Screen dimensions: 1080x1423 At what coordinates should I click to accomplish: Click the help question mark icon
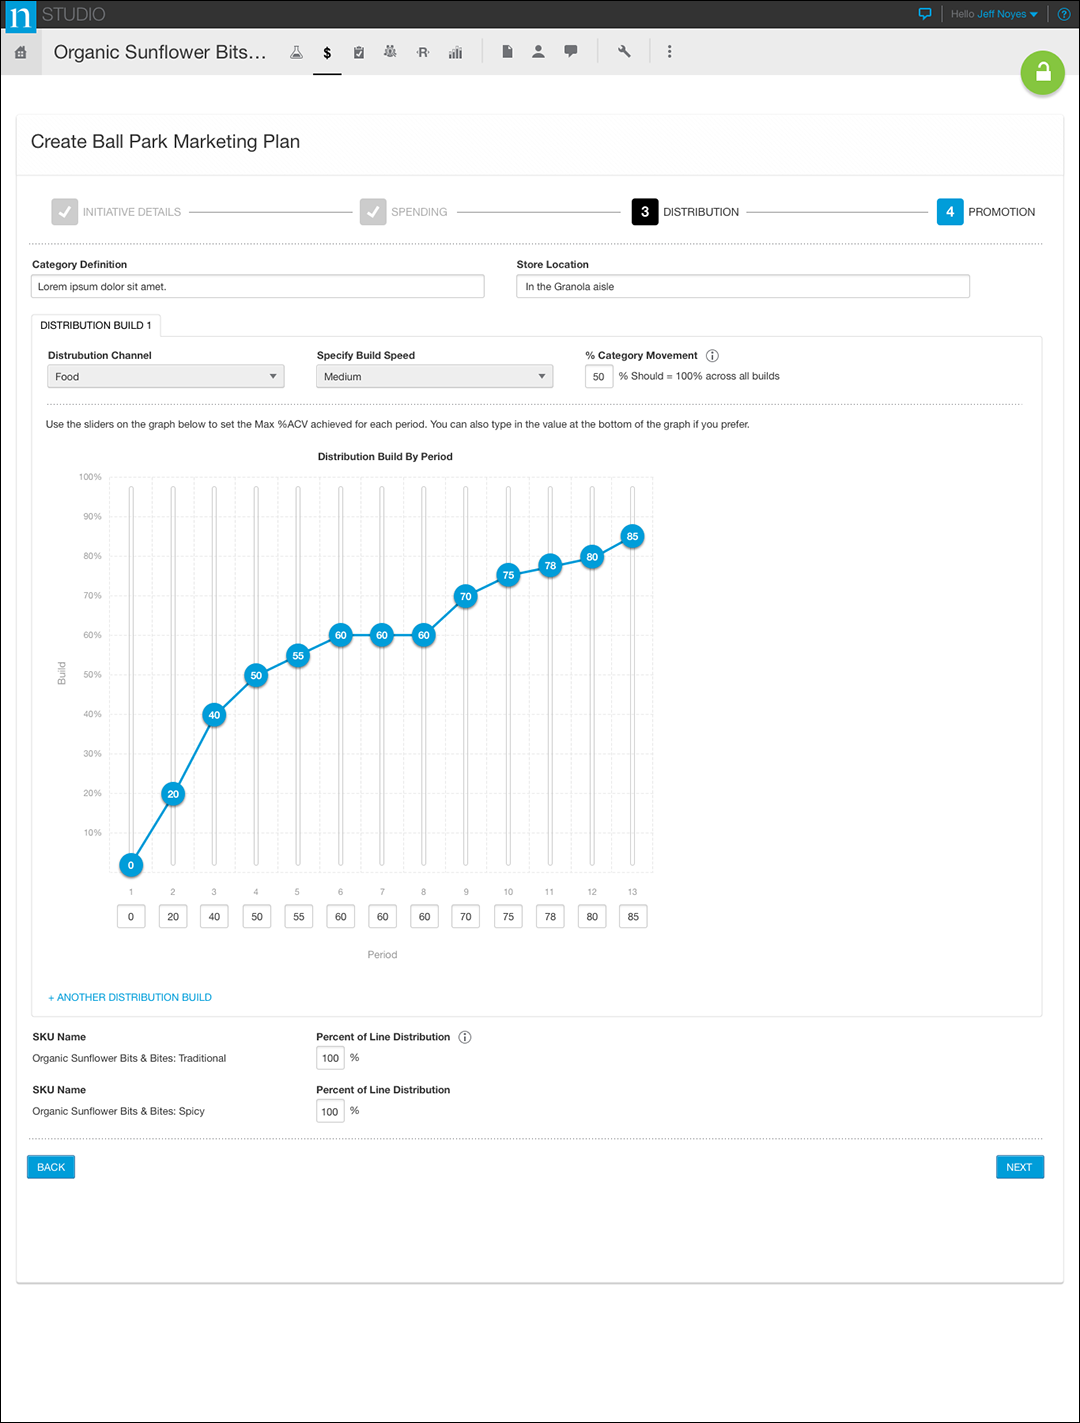point(1064,14)
